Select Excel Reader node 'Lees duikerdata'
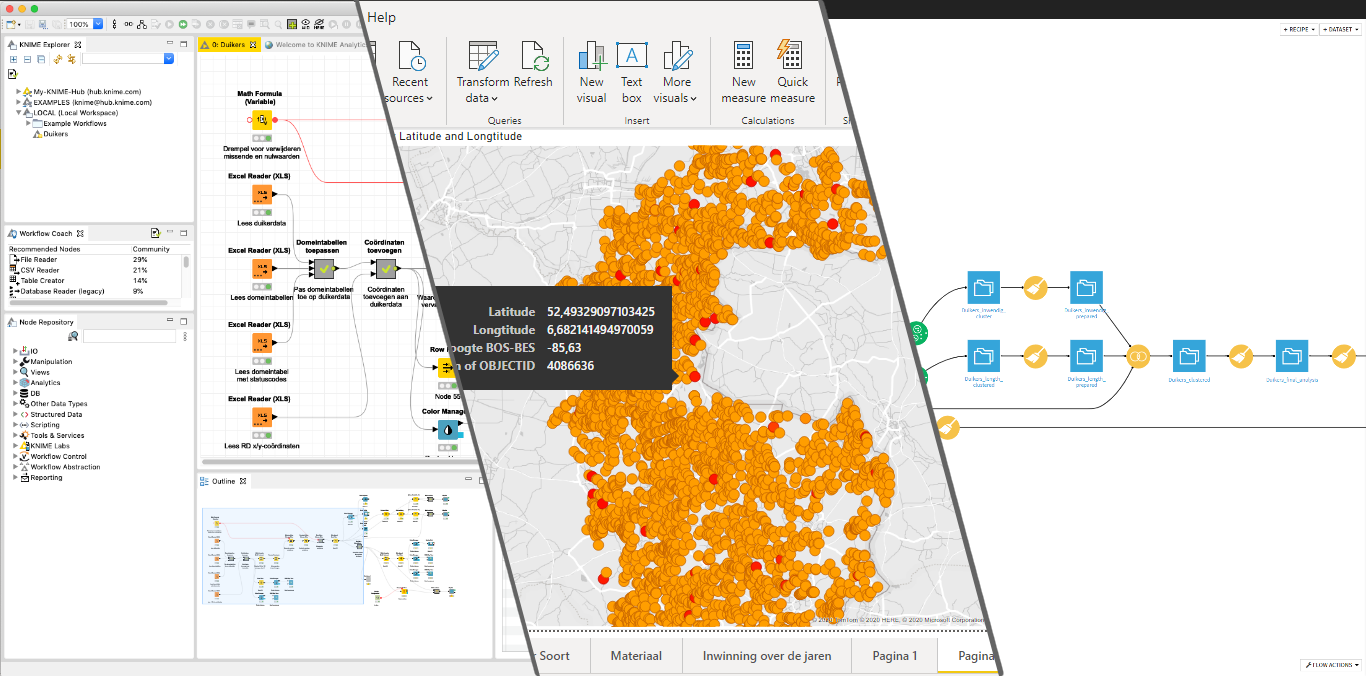 [260, 195]
